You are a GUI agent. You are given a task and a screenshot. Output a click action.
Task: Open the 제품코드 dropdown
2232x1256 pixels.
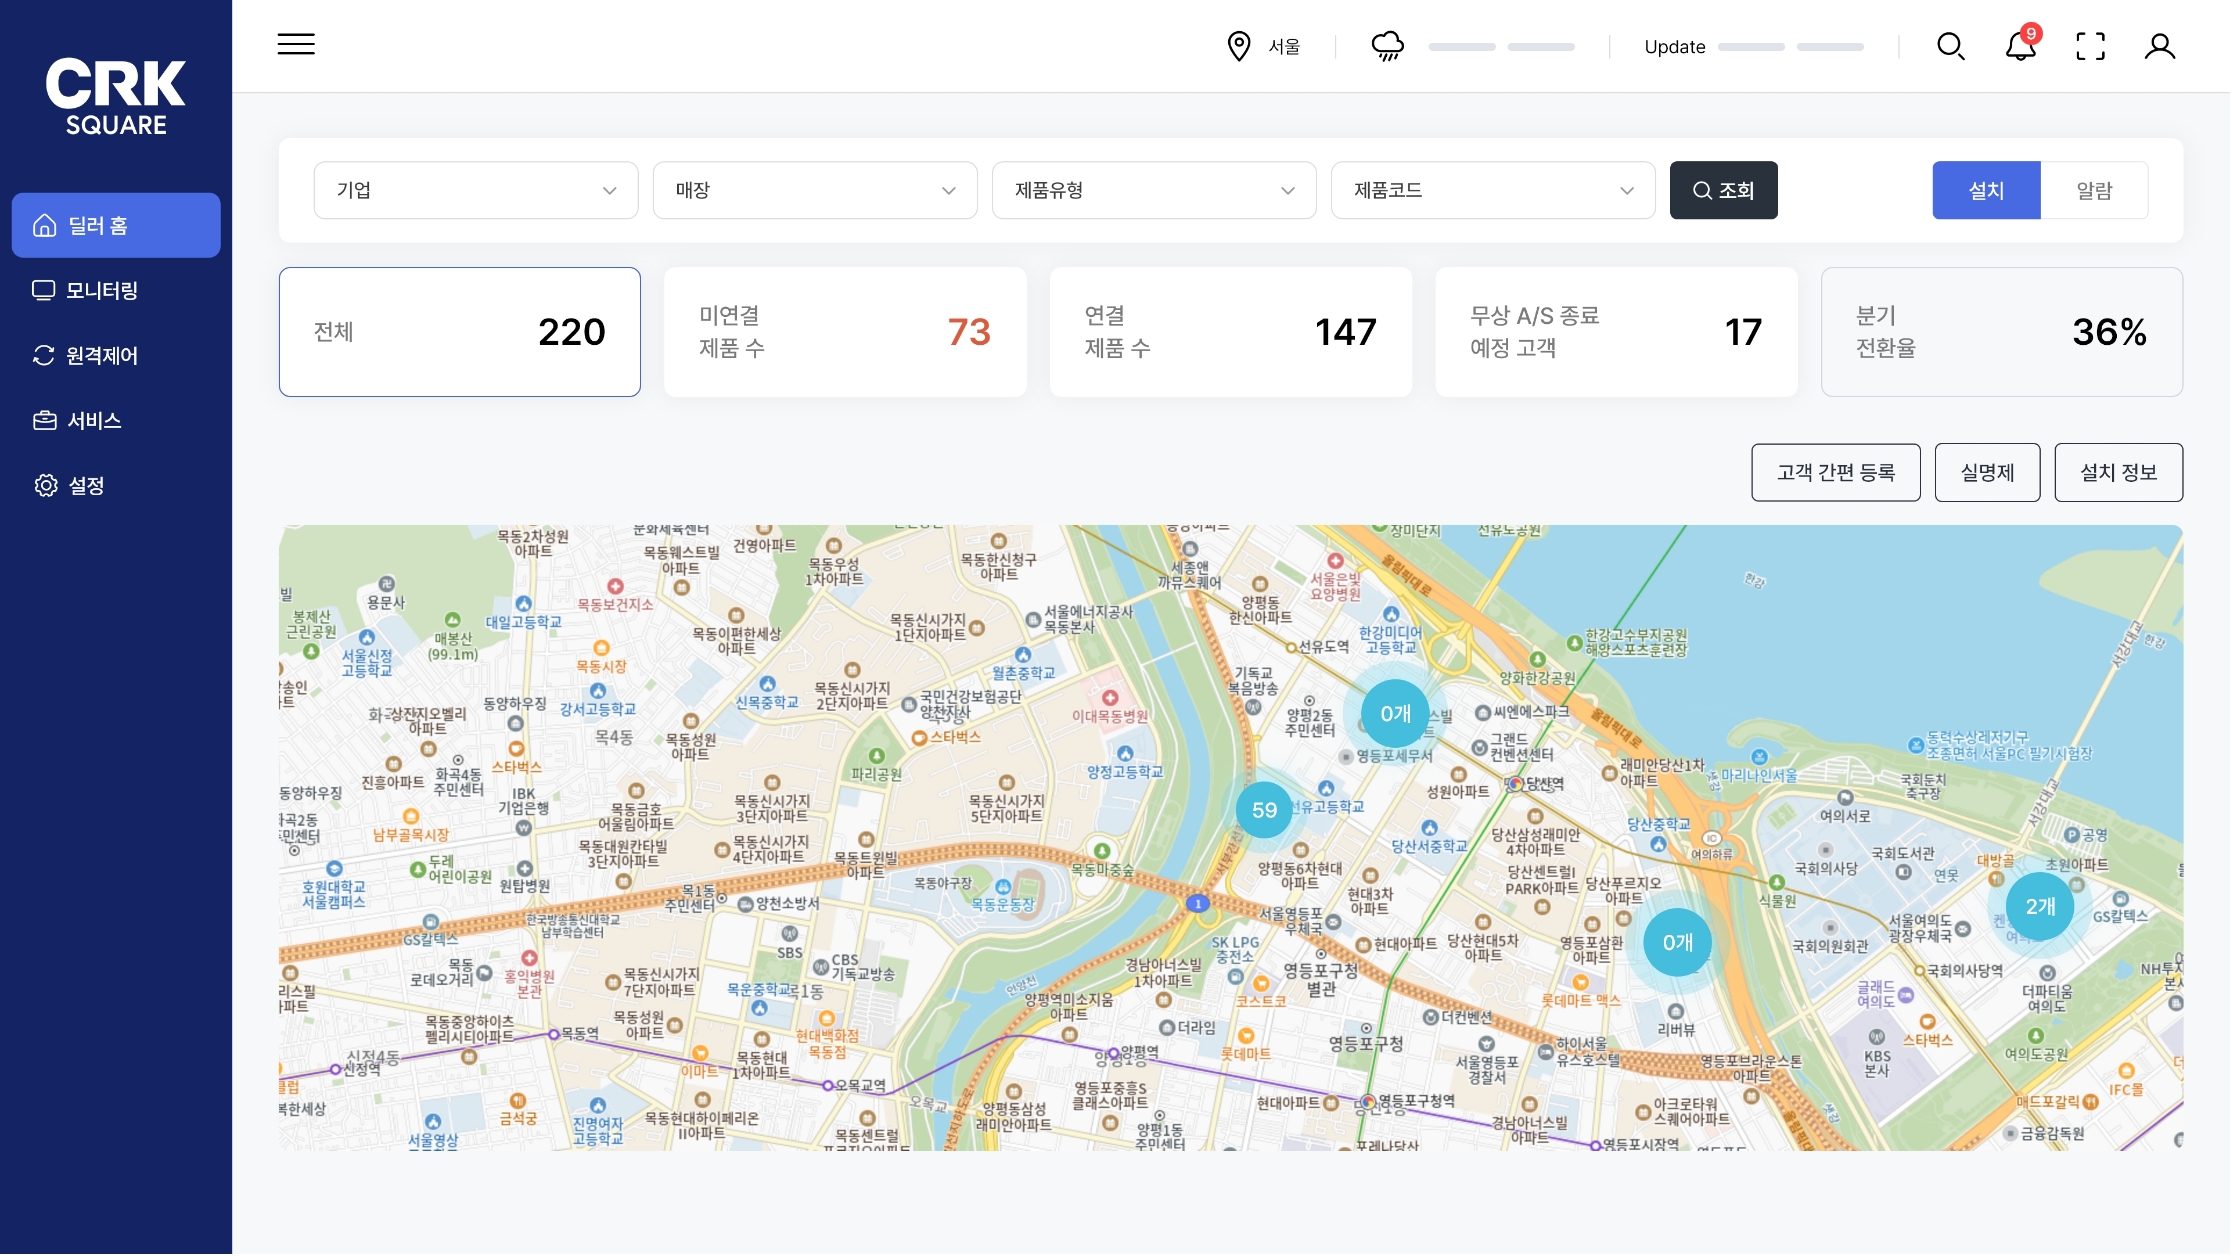point(1492,190)
